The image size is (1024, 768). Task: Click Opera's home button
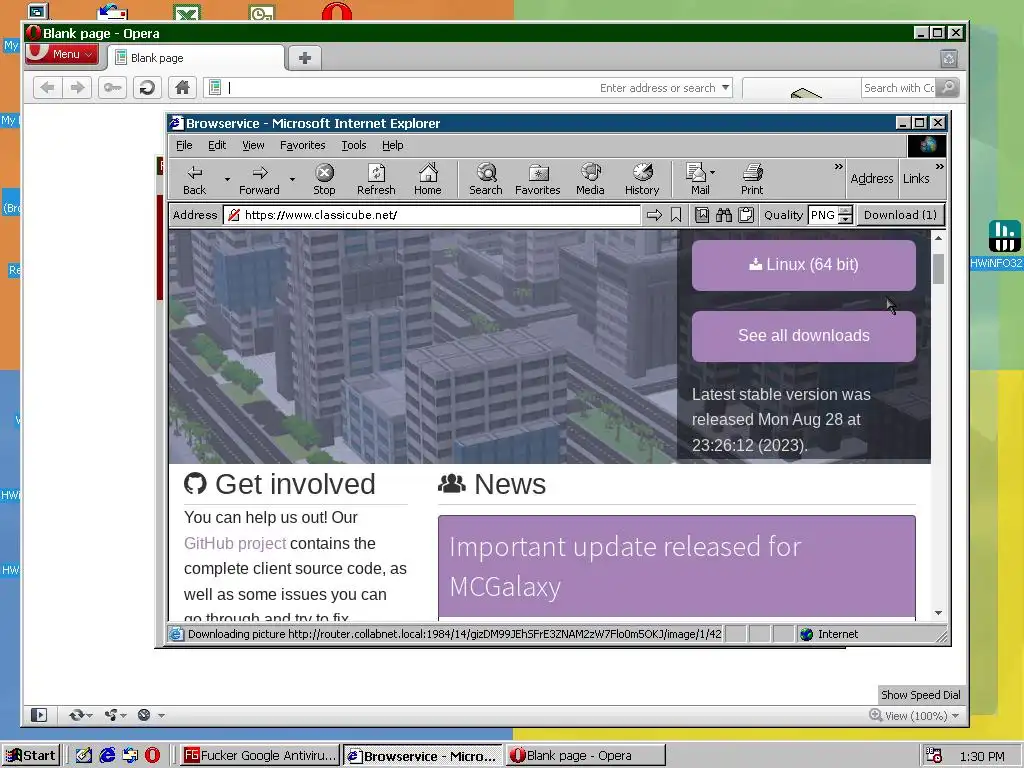[x=182, y=88]
